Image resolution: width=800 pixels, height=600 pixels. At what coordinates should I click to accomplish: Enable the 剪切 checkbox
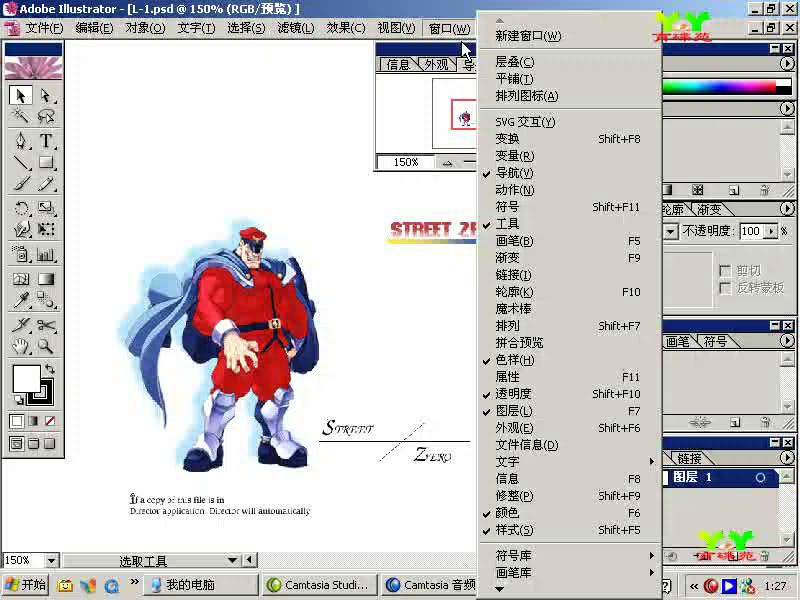724,270
